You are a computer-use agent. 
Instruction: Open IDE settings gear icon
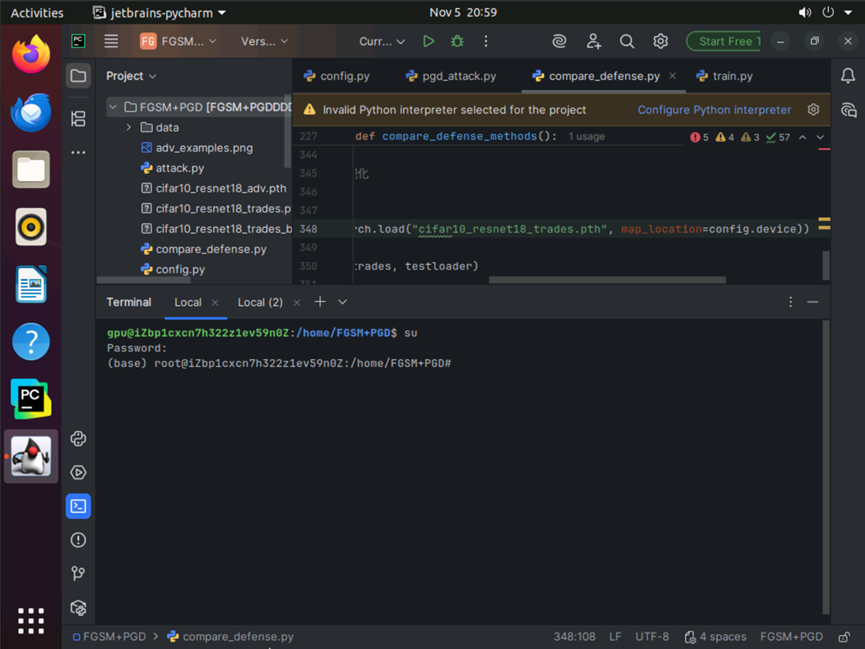click(660, 41)
